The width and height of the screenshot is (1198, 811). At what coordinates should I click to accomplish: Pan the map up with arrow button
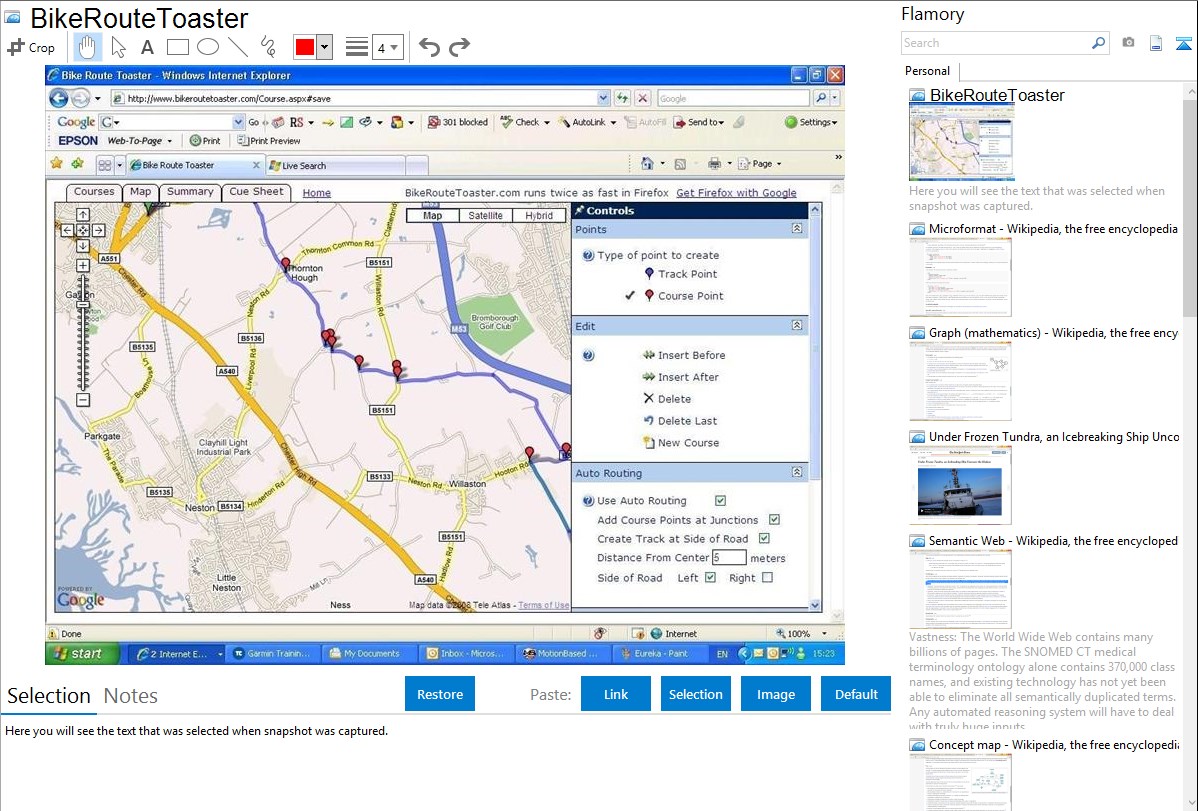(x=83, y=214)
